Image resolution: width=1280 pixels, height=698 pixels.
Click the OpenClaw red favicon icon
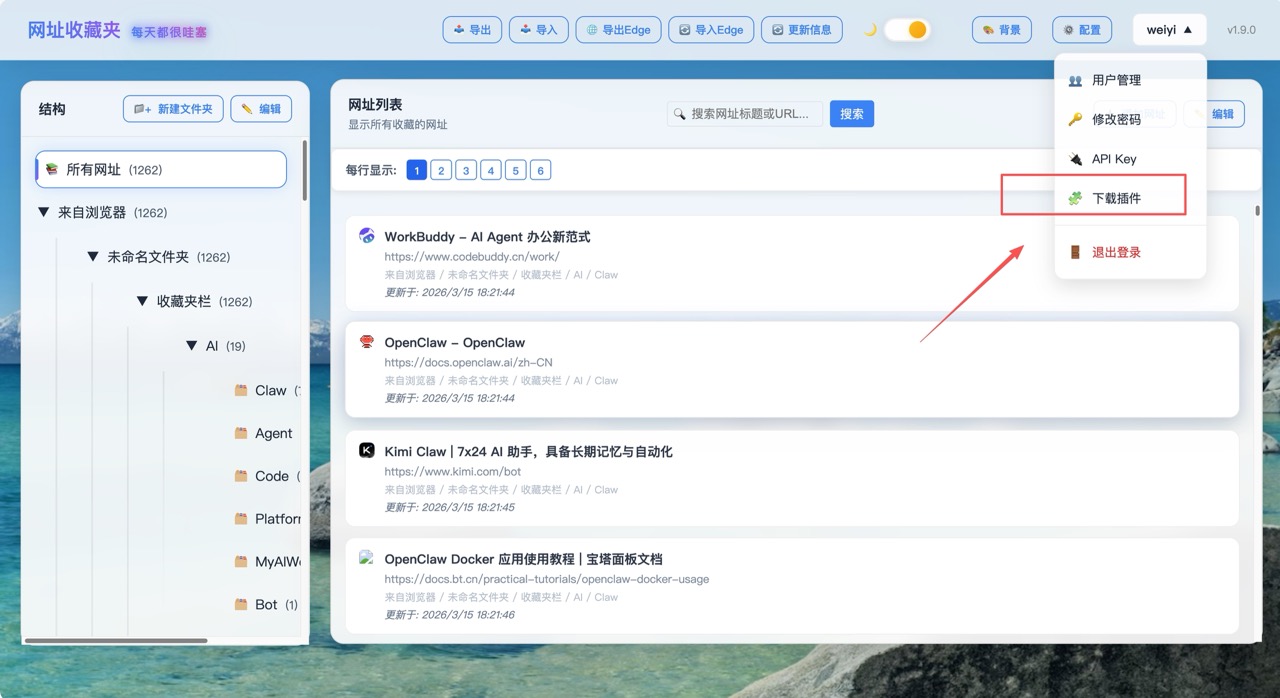(367, 342)
